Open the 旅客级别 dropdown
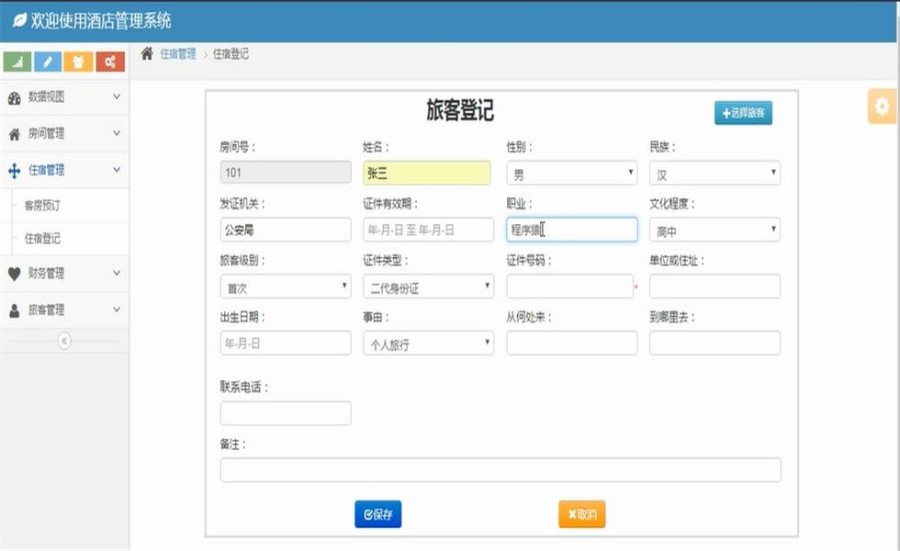The height and width of the screenshot is (551, 900). [285, 286]
